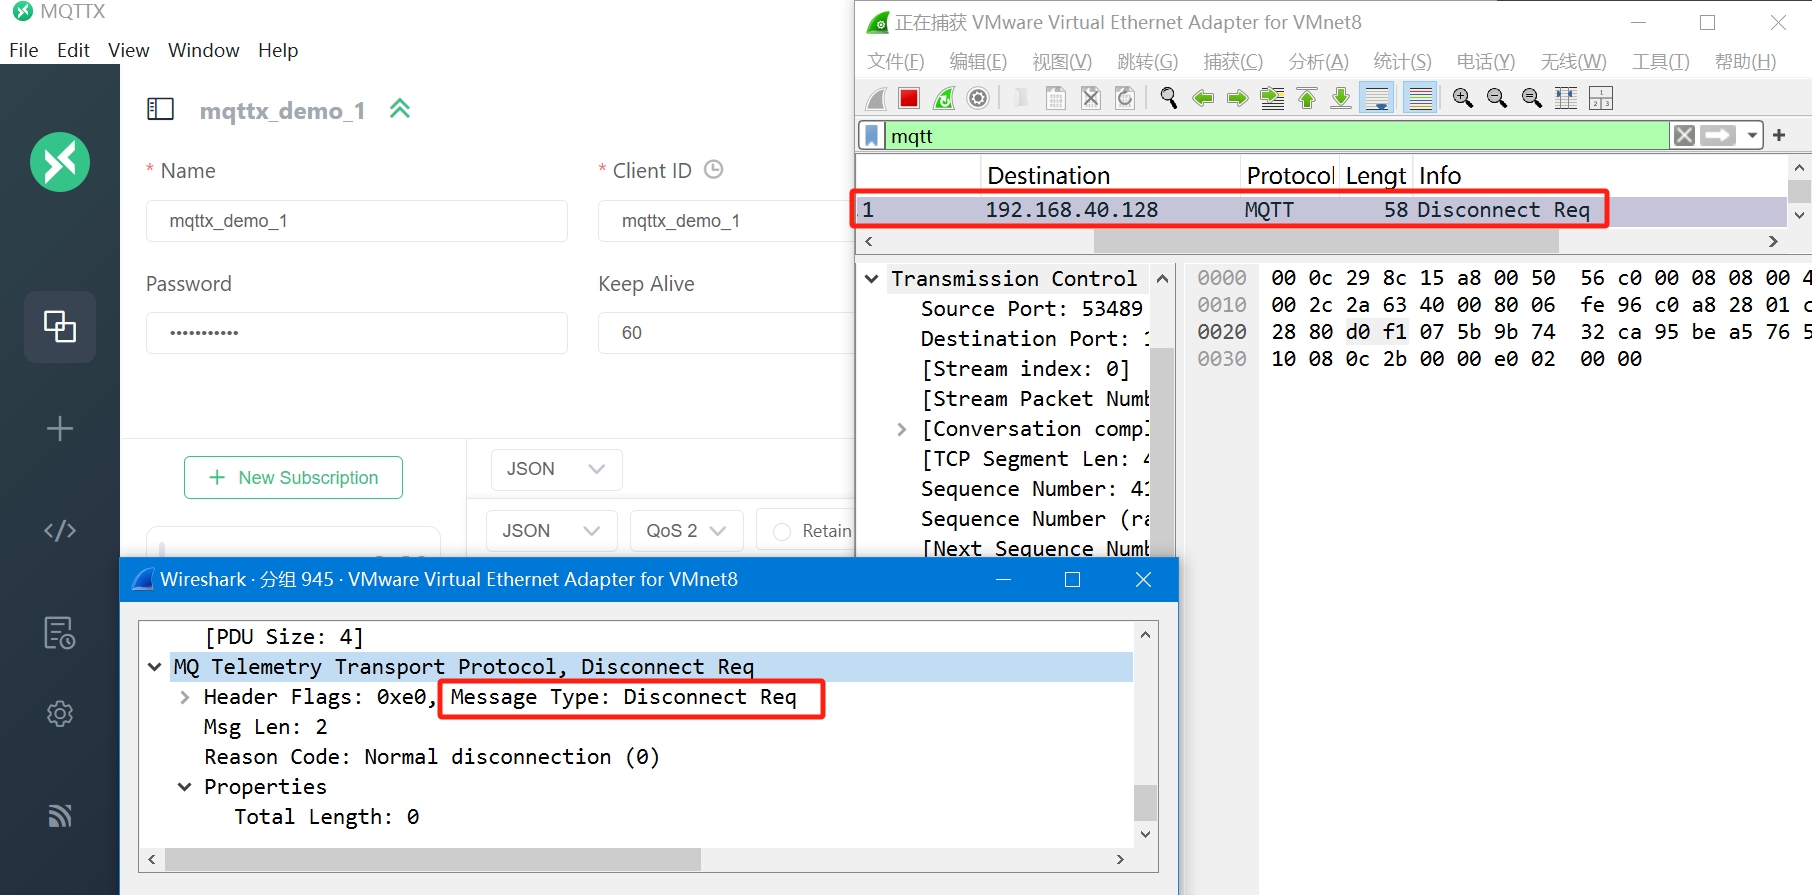Screen dimensions: 1812x895
Task: Open the MQTTX feed icon in sidebar
Action: [60, 816]
